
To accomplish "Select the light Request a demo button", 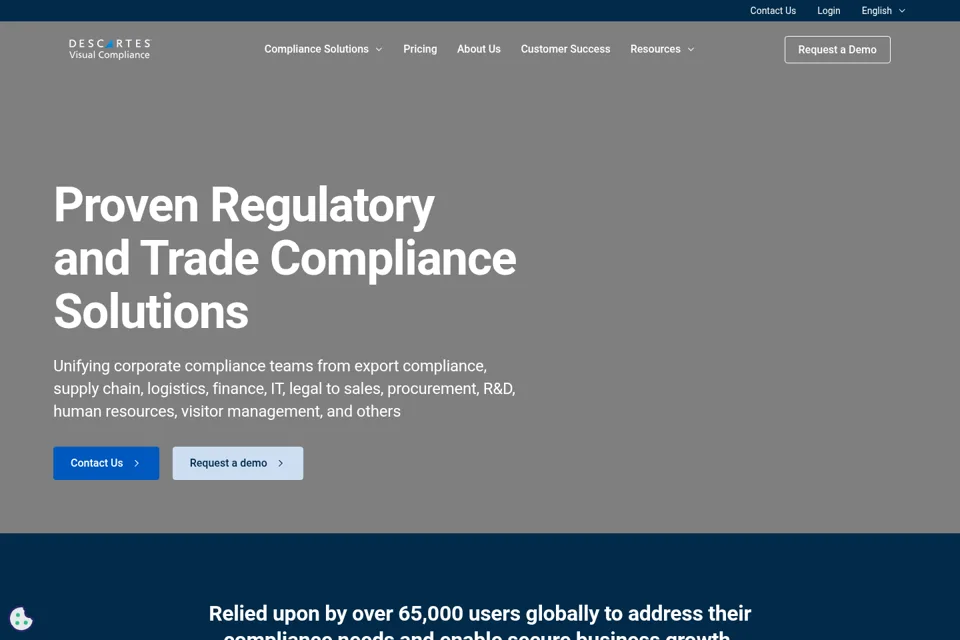I will pos(238,463).
